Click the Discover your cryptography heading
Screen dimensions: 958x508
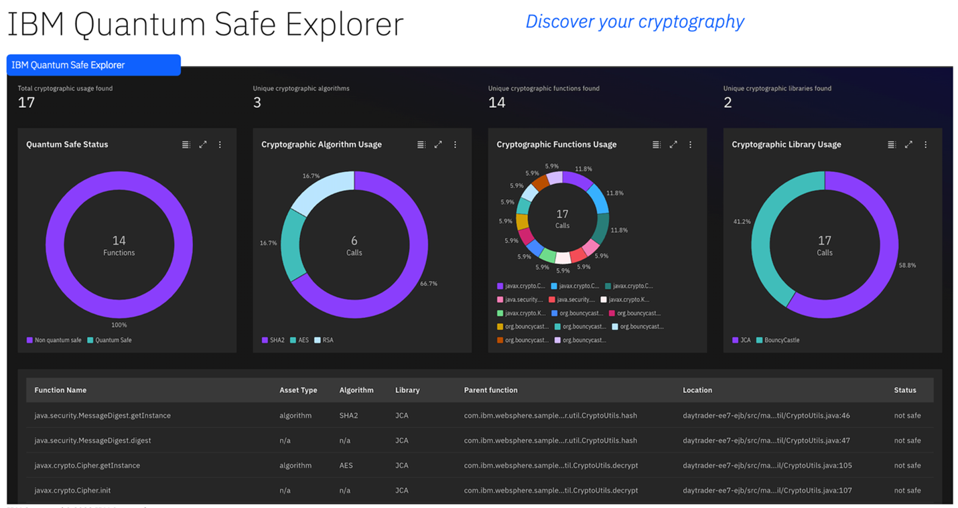point(635,22)
